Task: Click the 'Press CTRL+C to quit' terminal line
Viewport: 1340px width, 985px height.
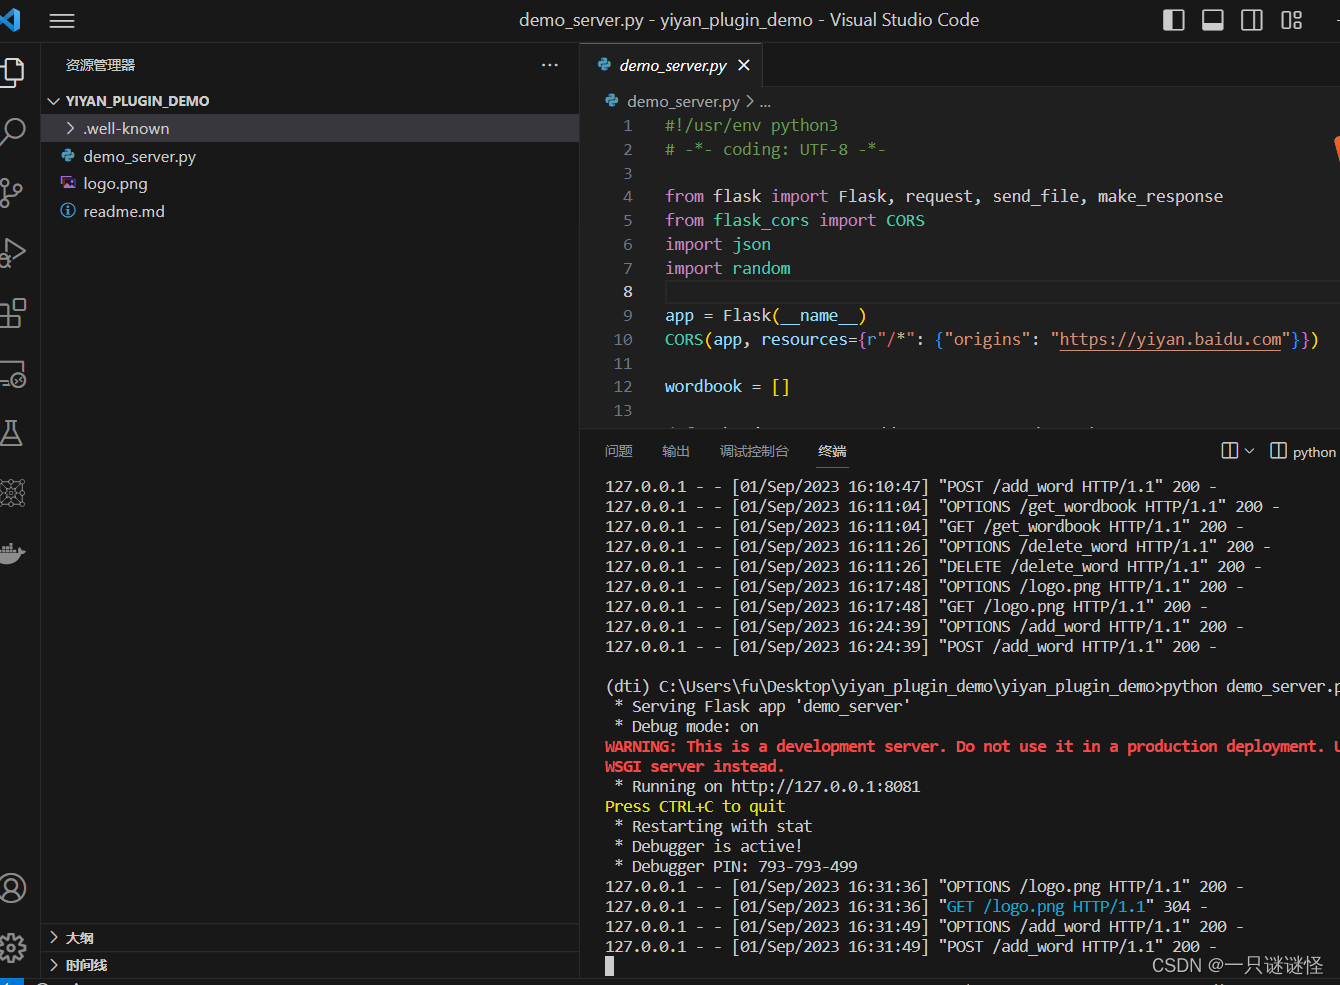Action: click(695, 806)
